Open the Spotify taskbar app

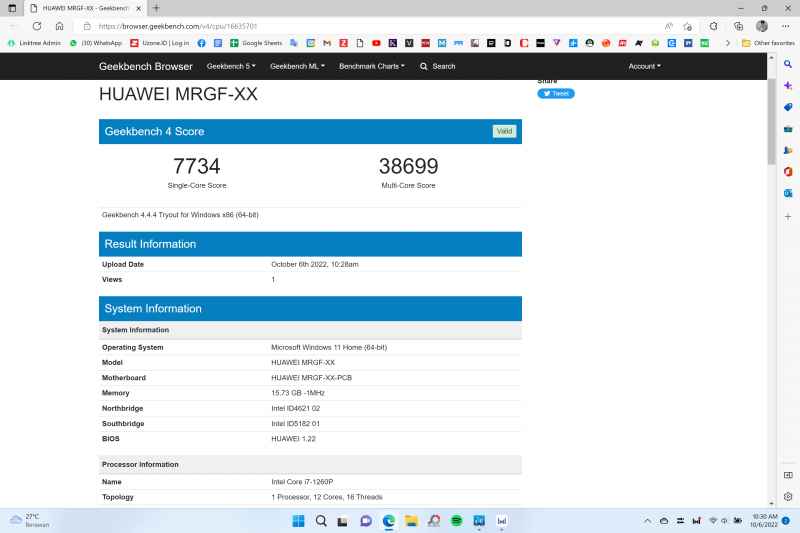click(456, 521)
